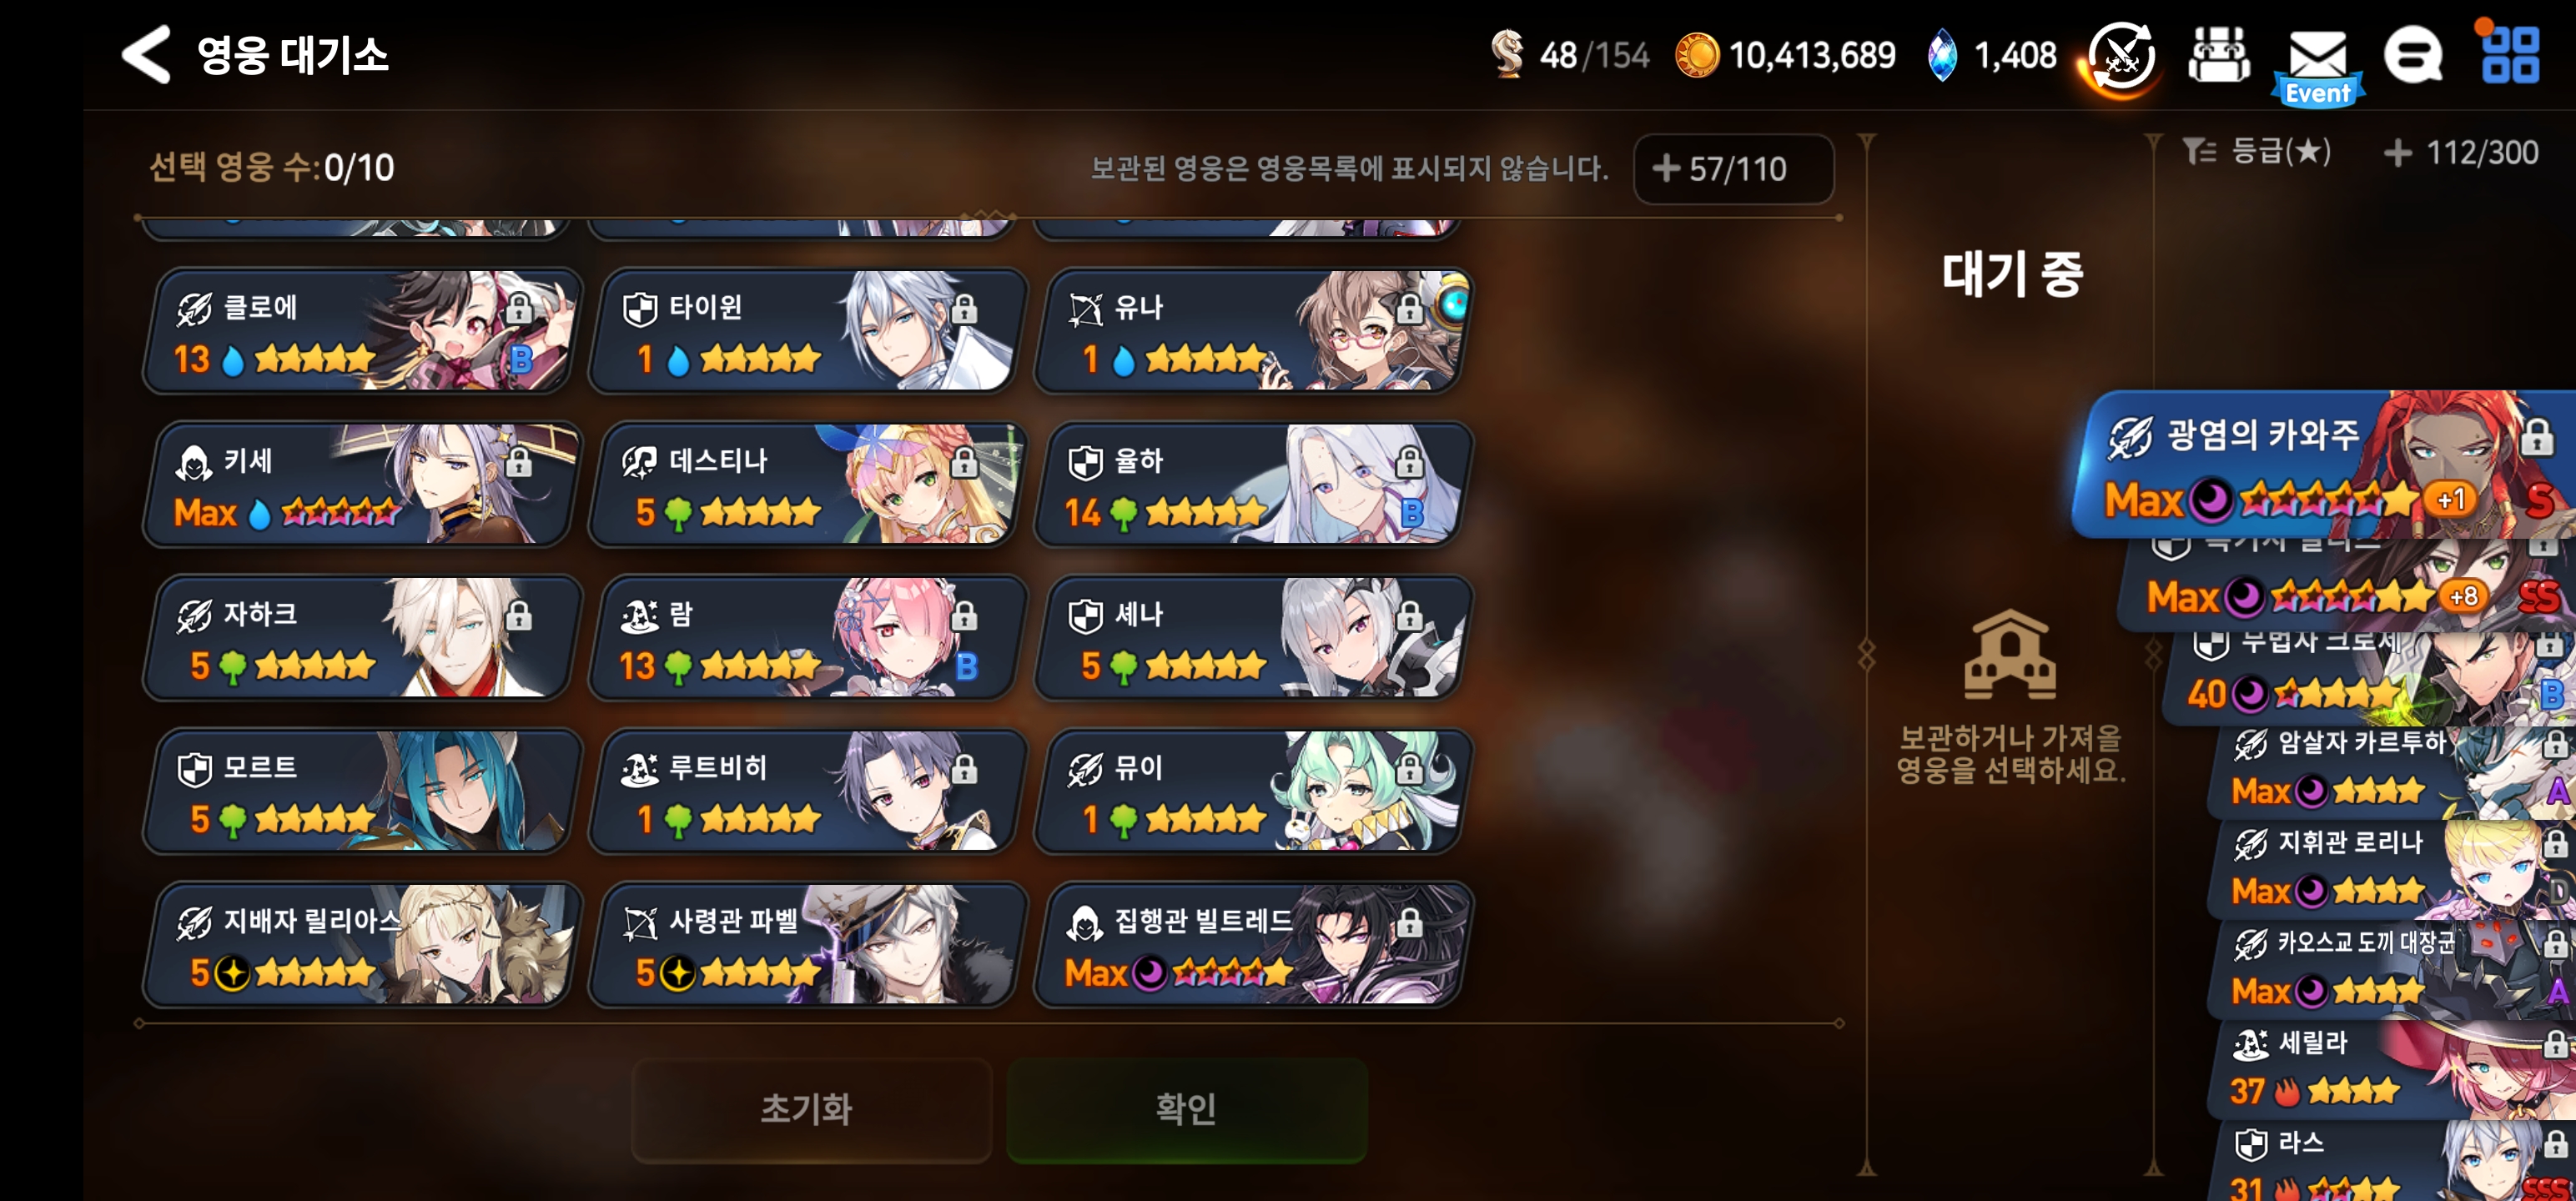
Task: Tap the back arrow beside 영웅 대기소
Action: (146, 54)
